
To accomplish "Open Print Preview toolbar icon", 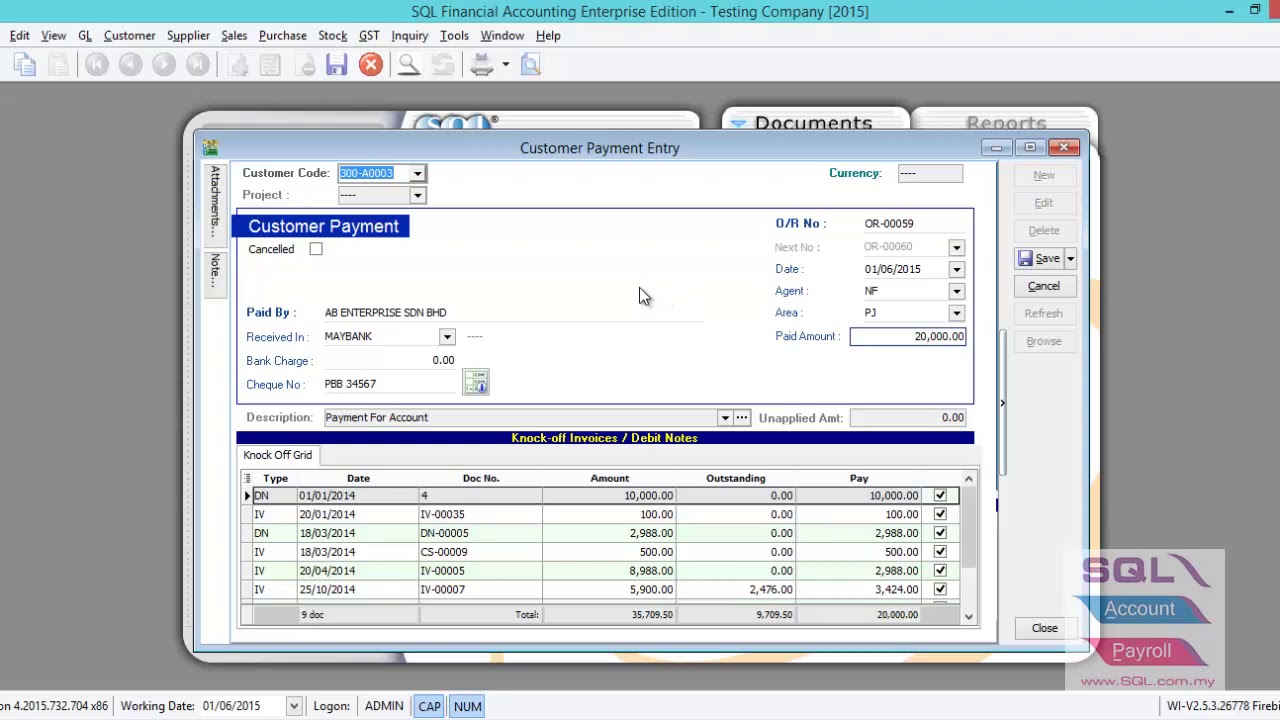I will [531, 65].
